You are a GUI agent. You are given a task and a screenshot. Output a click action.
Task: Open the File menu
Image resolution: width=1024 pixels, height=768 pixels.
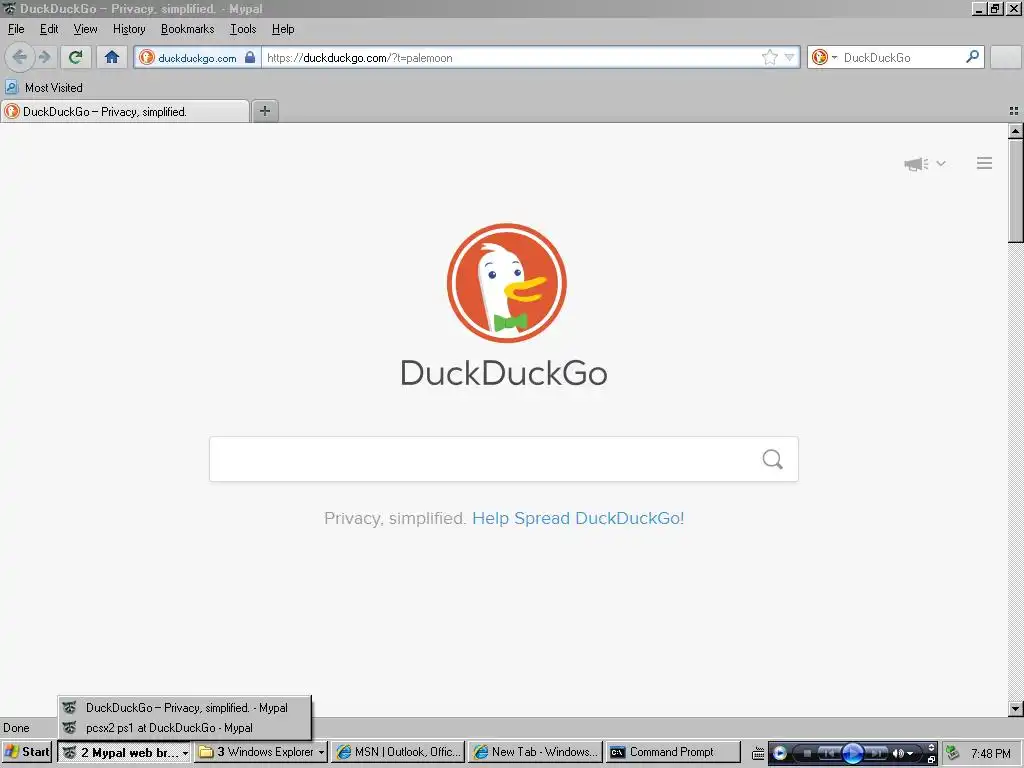16,29
